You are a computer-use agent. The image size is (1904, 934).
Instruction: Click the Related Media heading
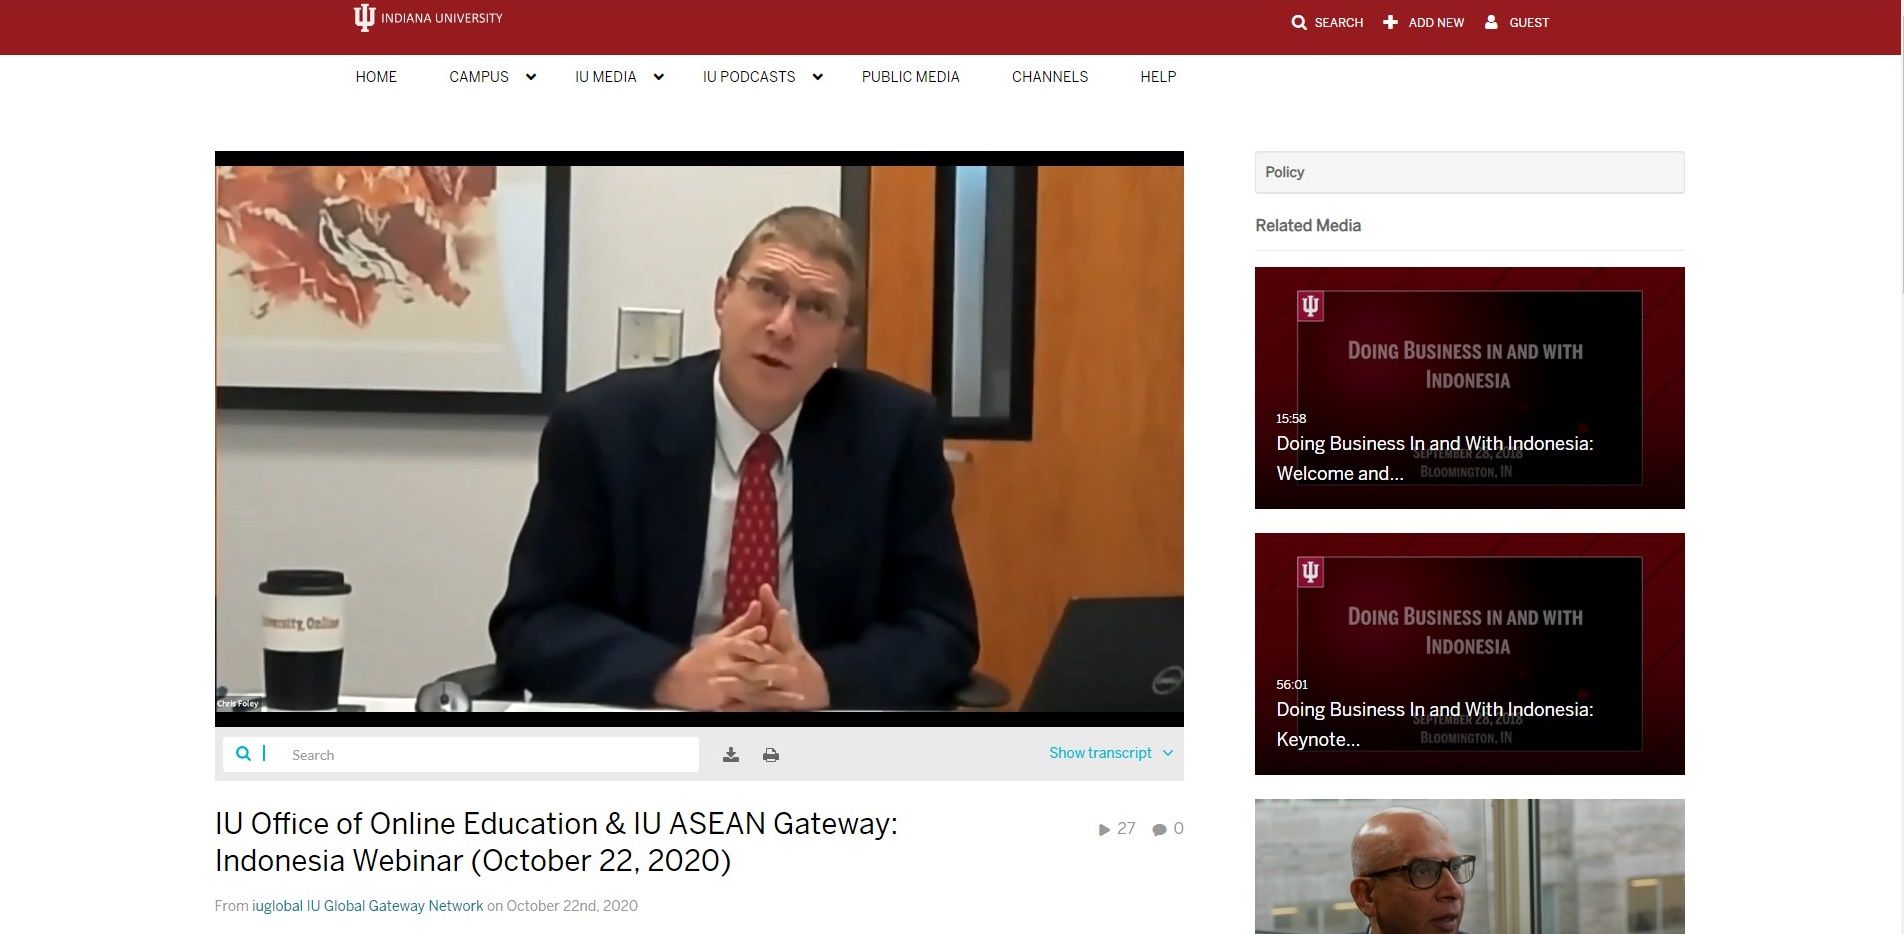[x=1308, y=226]
